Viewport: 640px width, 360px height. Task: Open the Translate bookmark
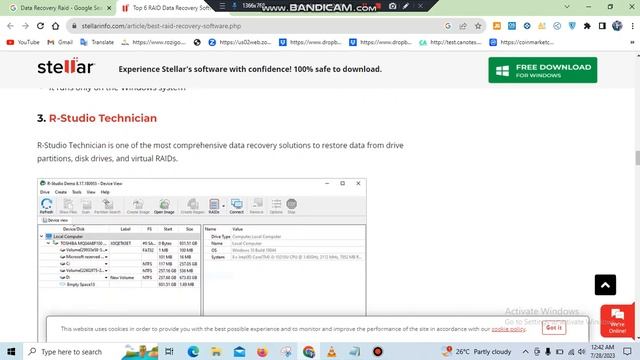97,42
